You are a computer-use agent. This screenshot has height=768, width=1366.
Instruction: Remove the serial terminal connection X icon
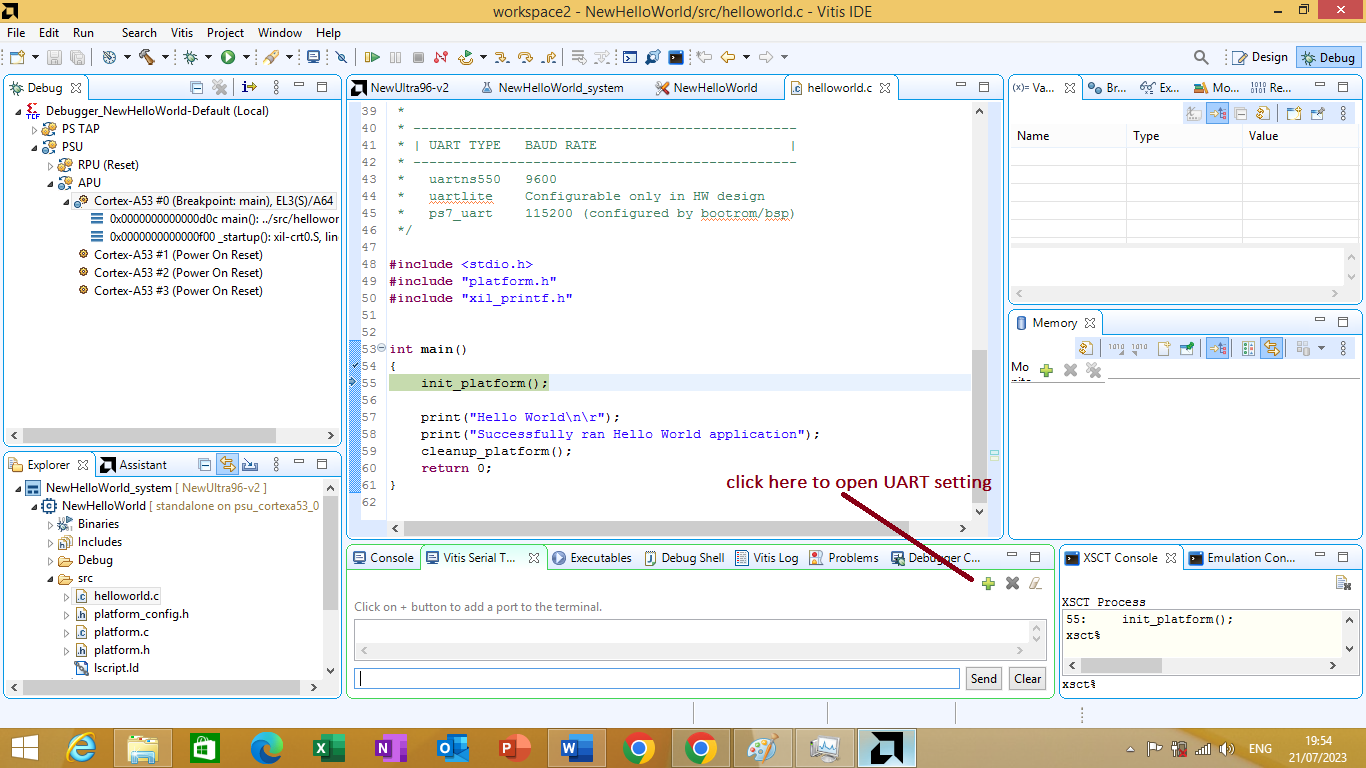click(1012, 583)
